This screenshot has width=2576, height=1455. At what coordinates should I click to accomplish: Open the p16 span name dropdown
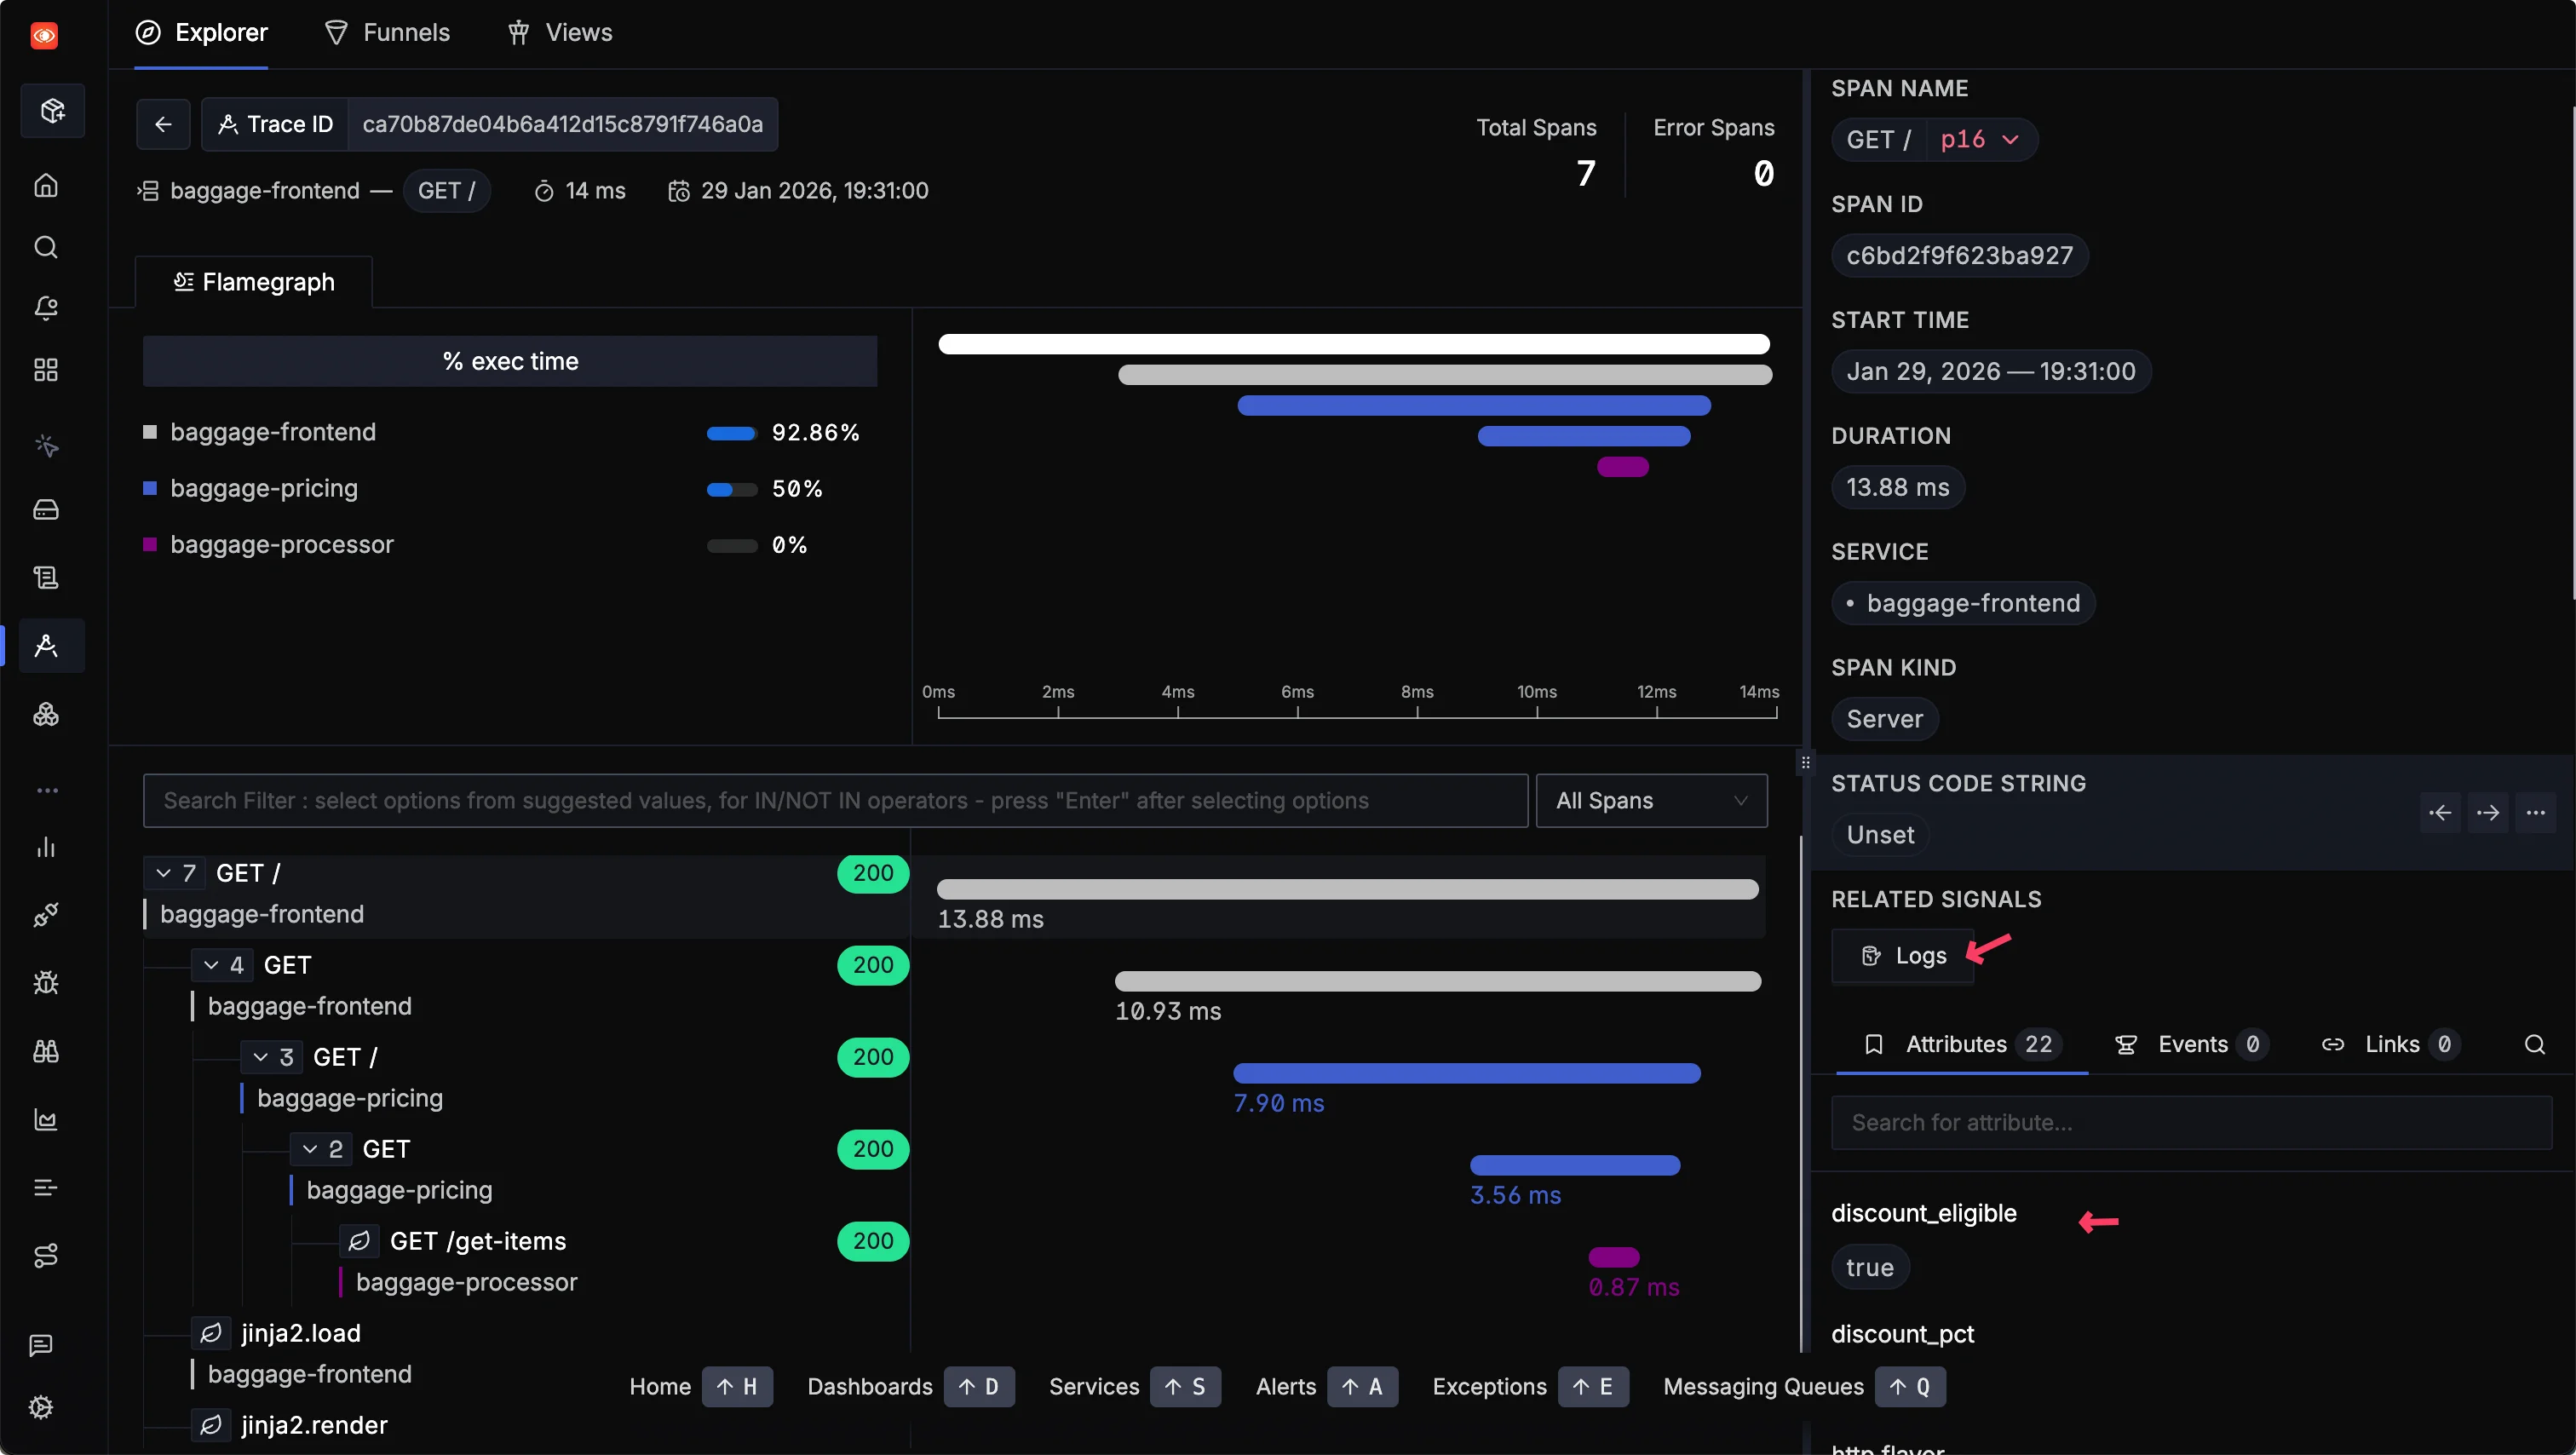click(x=1979, y=139)
